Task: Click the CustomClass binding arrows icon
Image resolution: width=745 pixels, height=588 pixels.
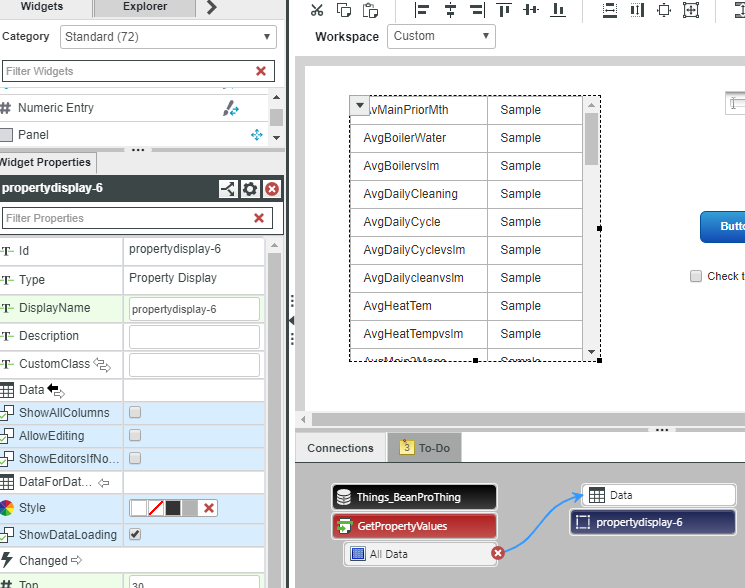Action: click(x=102, y=365)
